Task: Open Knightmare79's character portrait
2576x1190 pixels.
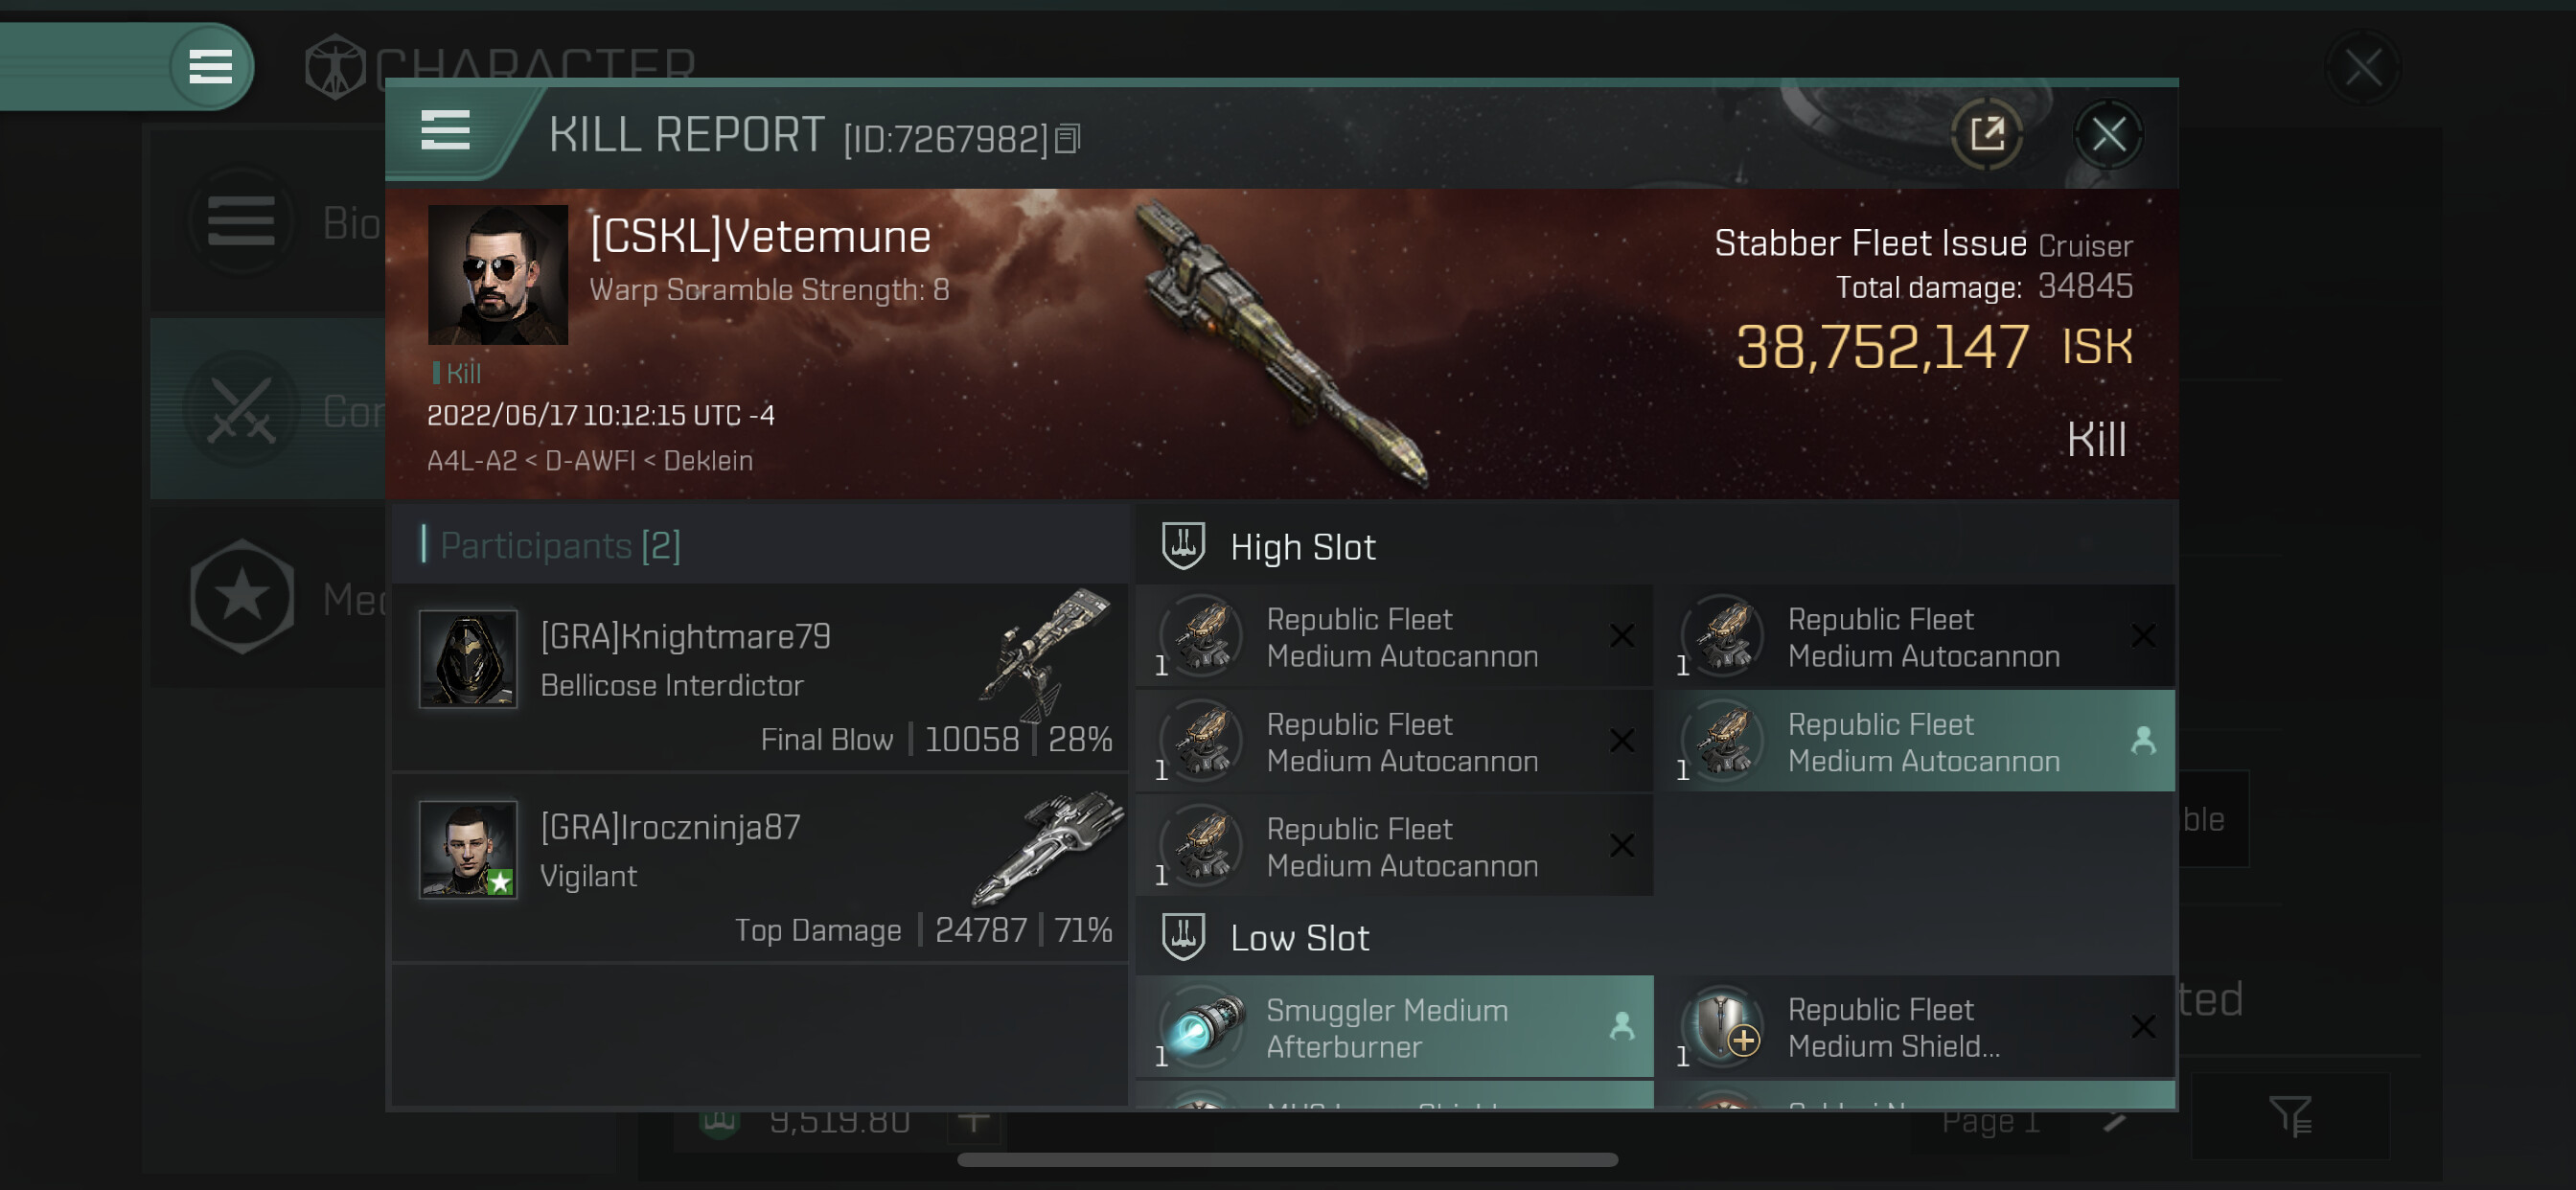Action: (468, 659)
